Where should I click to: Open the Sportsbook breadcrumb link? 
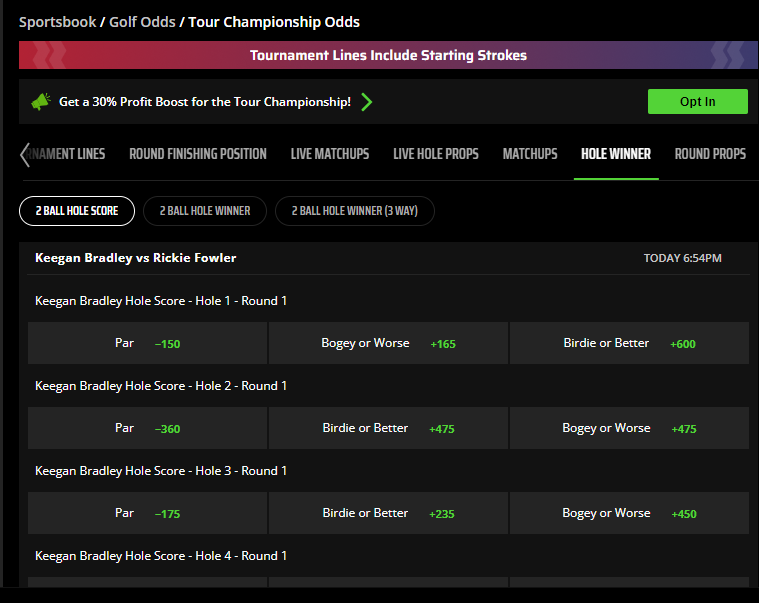(58, 22)
